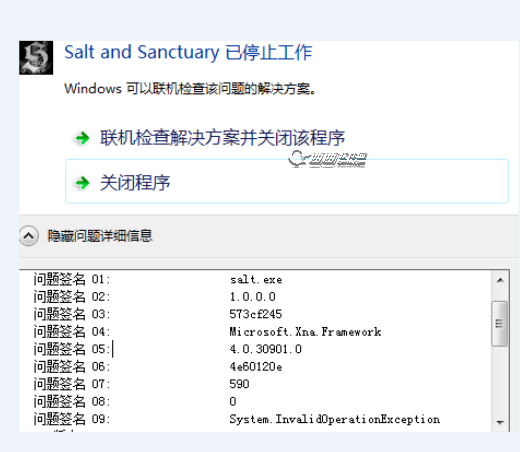Click the Microsoft.Xna.Framework value
This screenshot has height=452, width=520.
(x=305, y=332)
